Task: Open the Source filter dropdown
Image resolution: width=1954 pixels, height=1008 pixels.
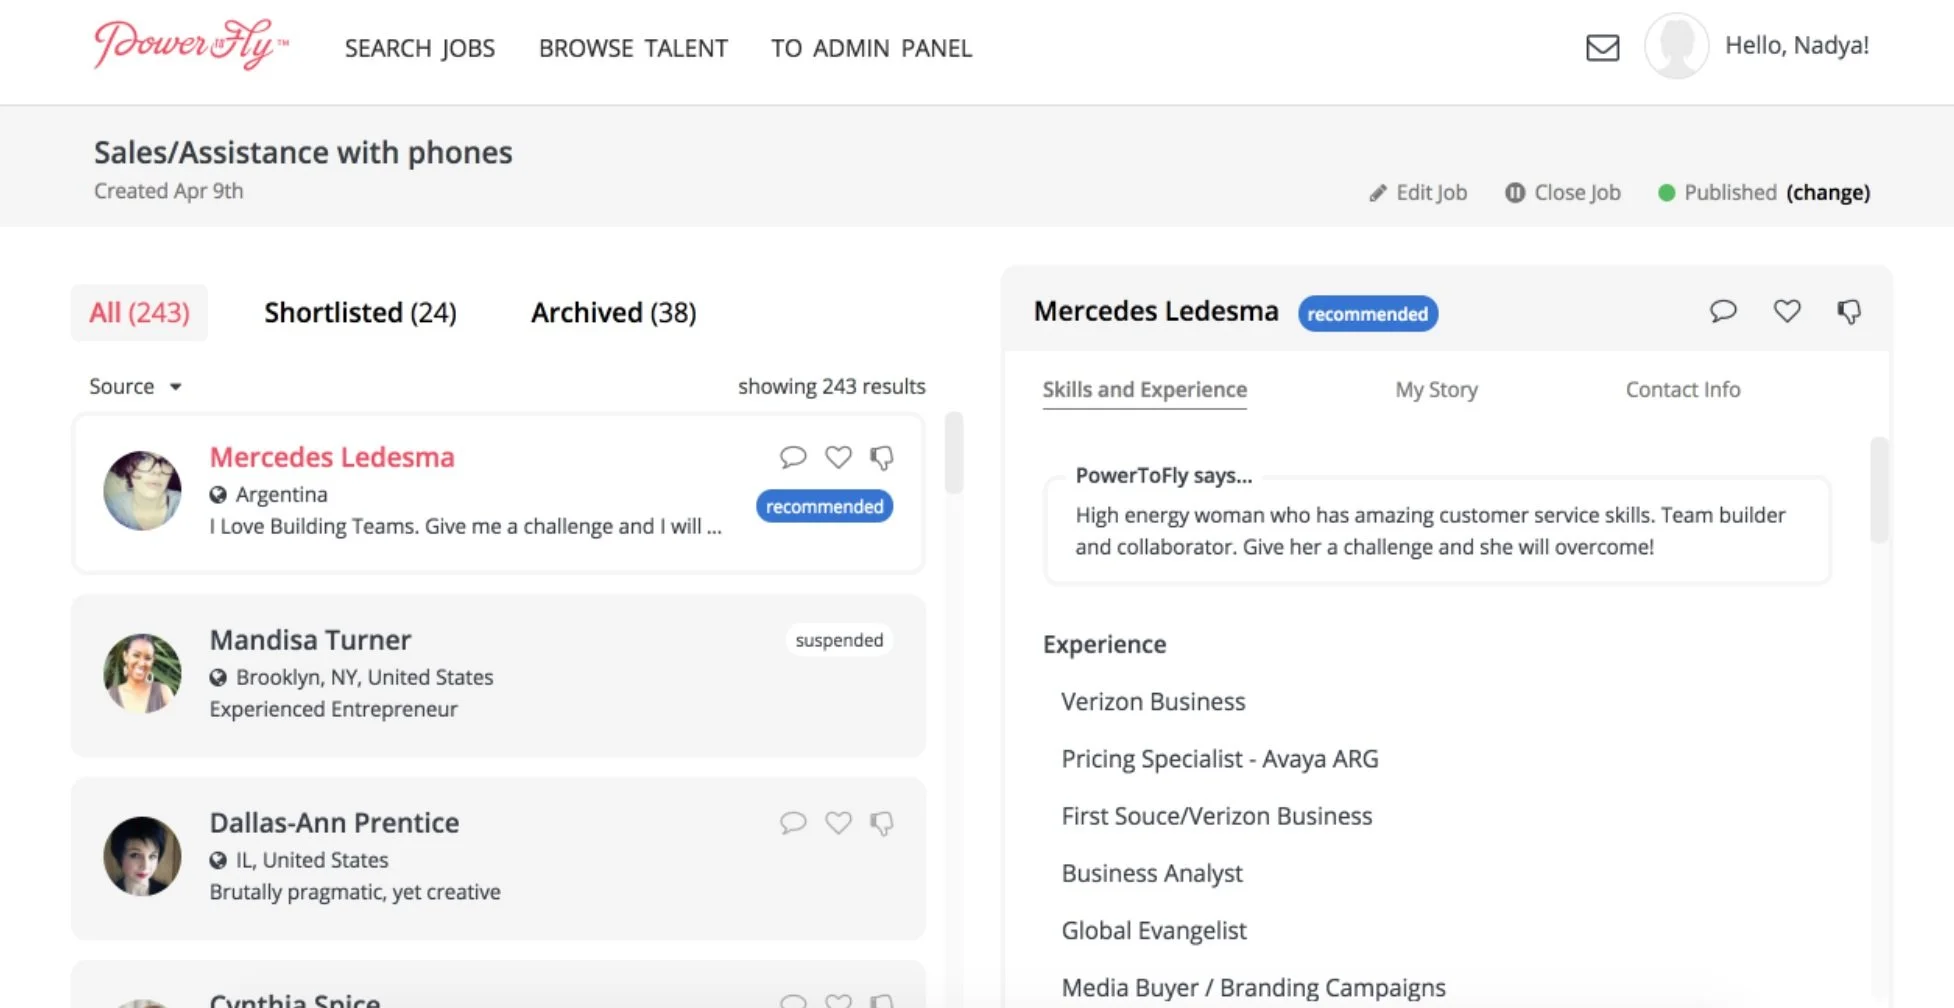Action: point(135,386)
